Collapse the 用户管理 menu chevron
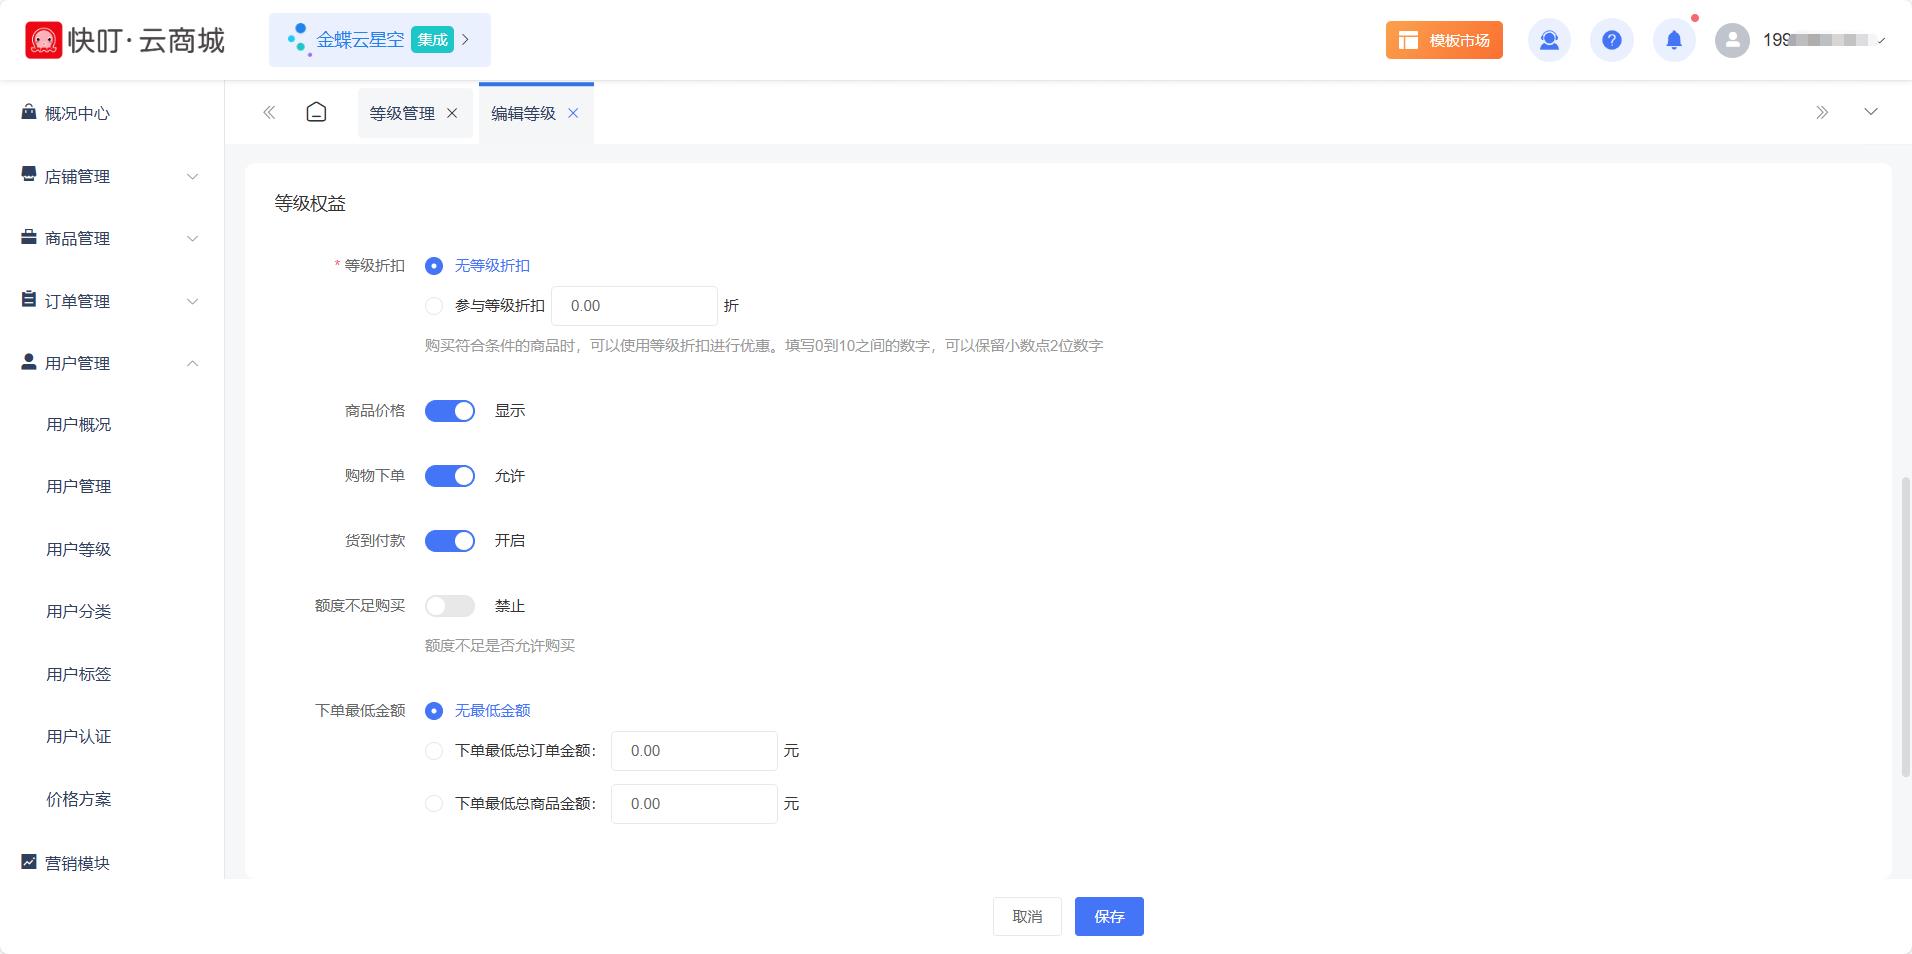1912x954 pixels. point(191,363)
